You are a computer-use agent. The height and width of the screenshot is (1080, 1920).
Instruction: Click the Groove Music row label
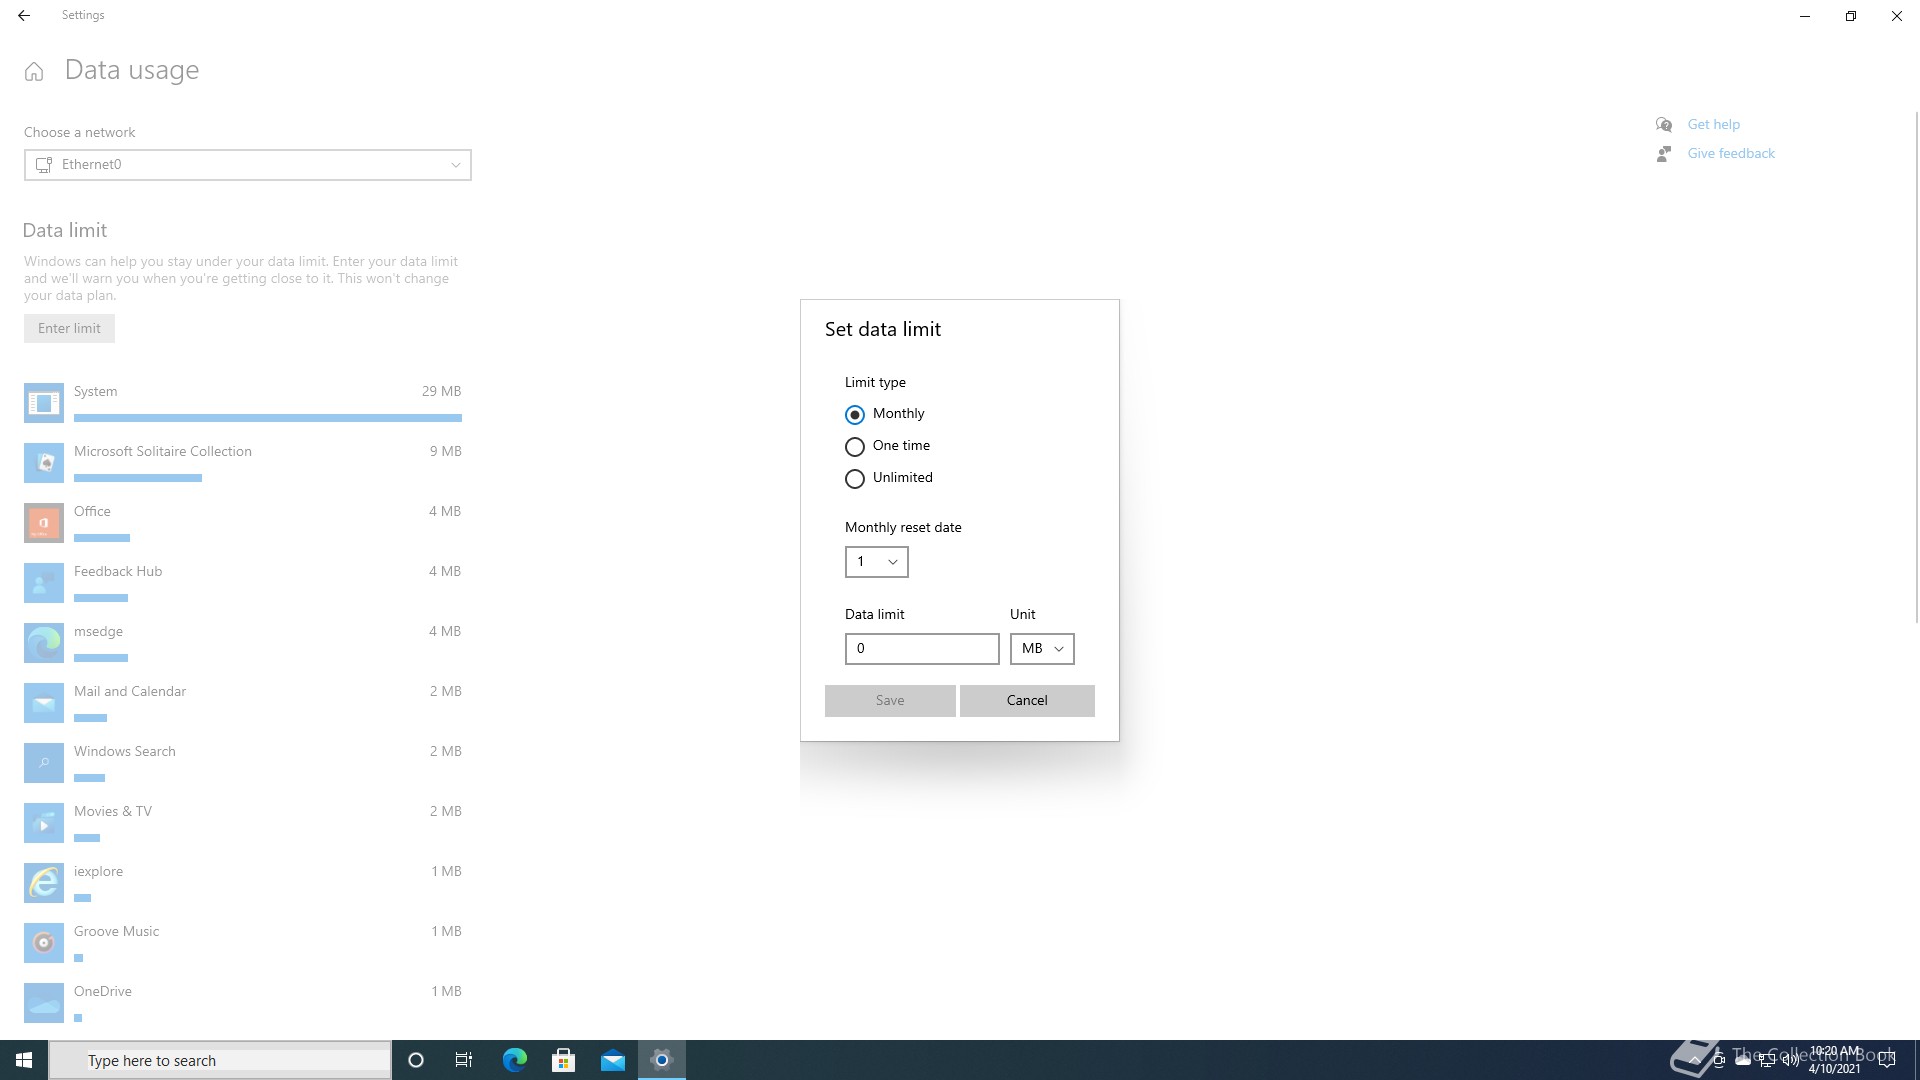point(116,932)
